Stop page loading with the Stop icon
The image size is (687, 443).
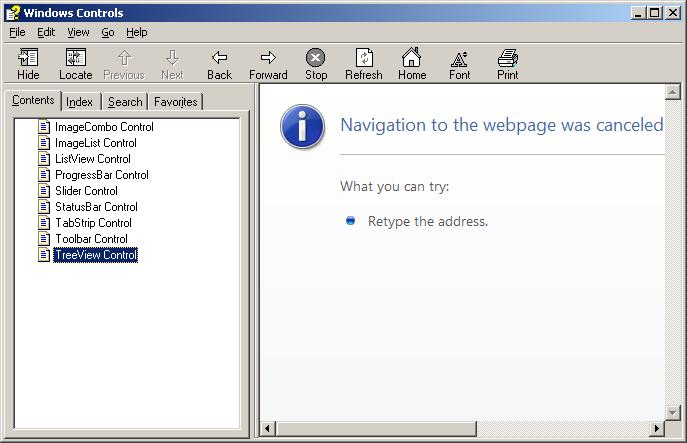tap(315, 57)
